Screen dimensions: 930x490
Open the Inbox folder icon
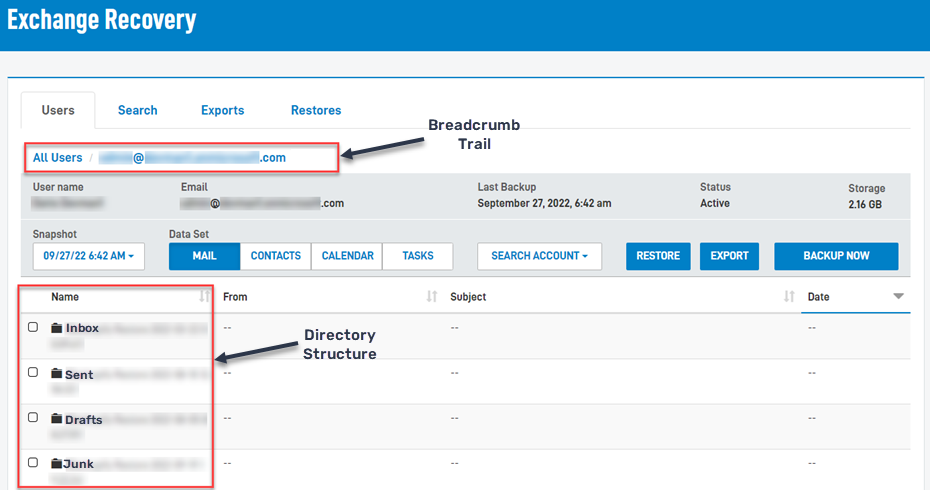pyautogui.click(x=56, y=328)
